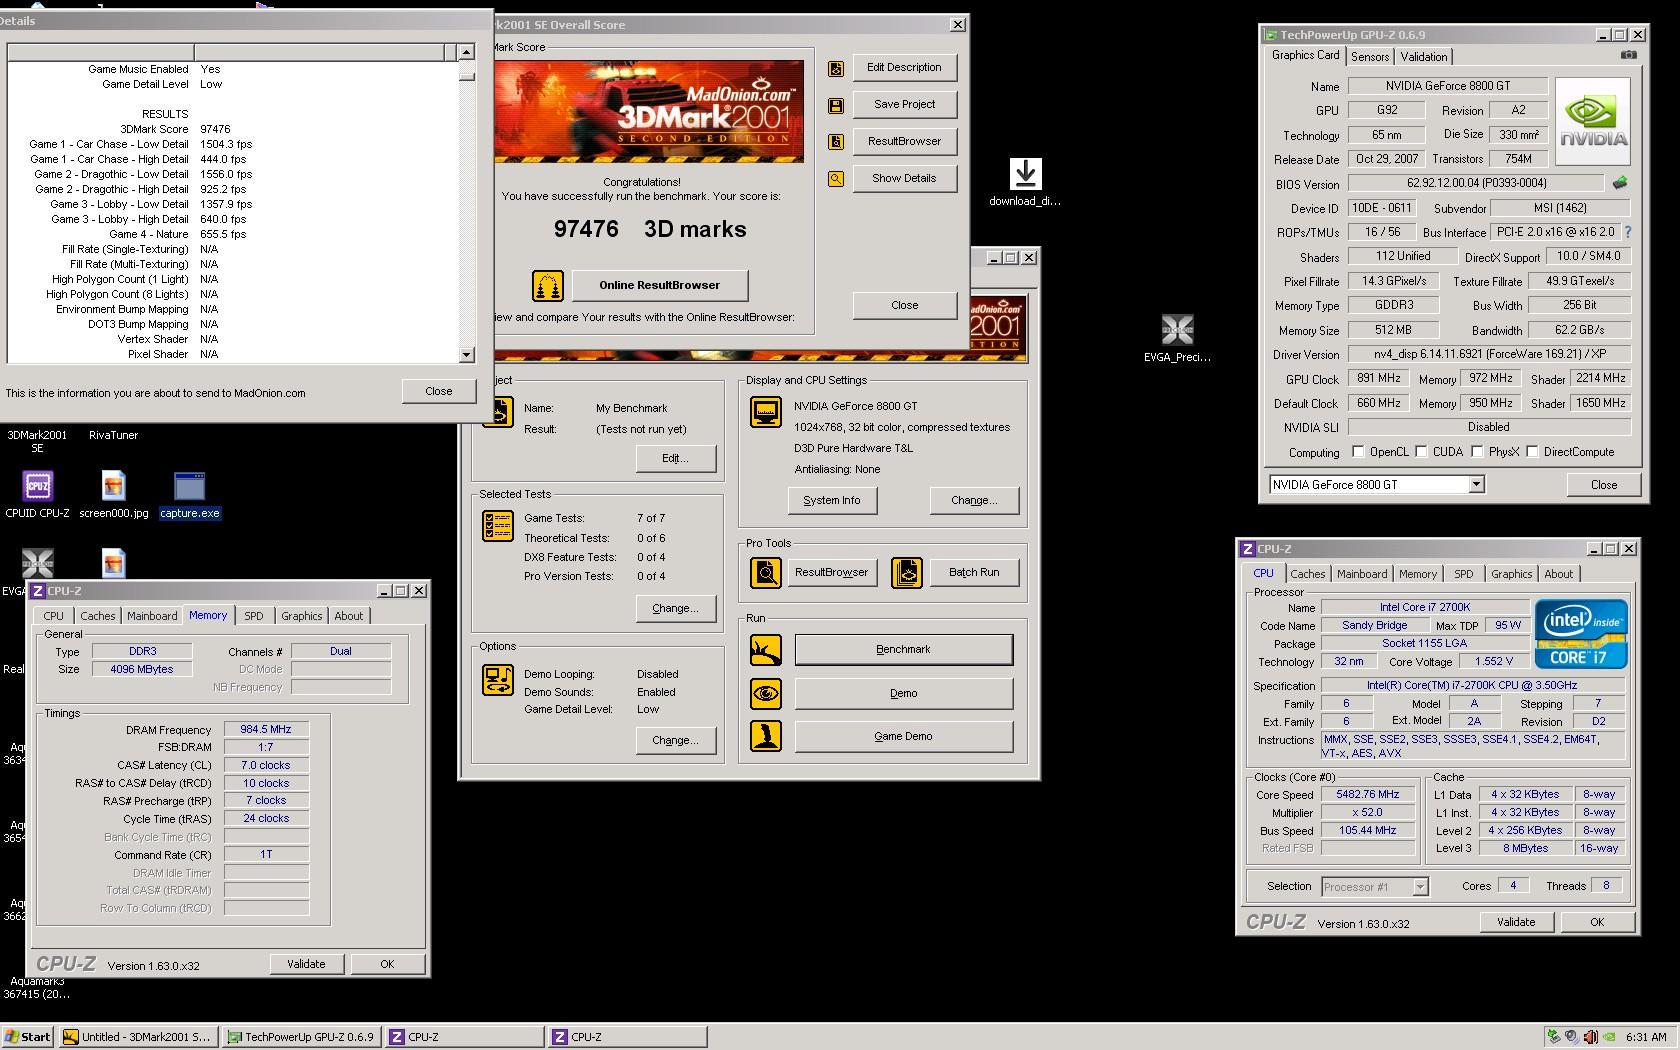Open the Processor #1 selection dropdown

point(1419,887)
